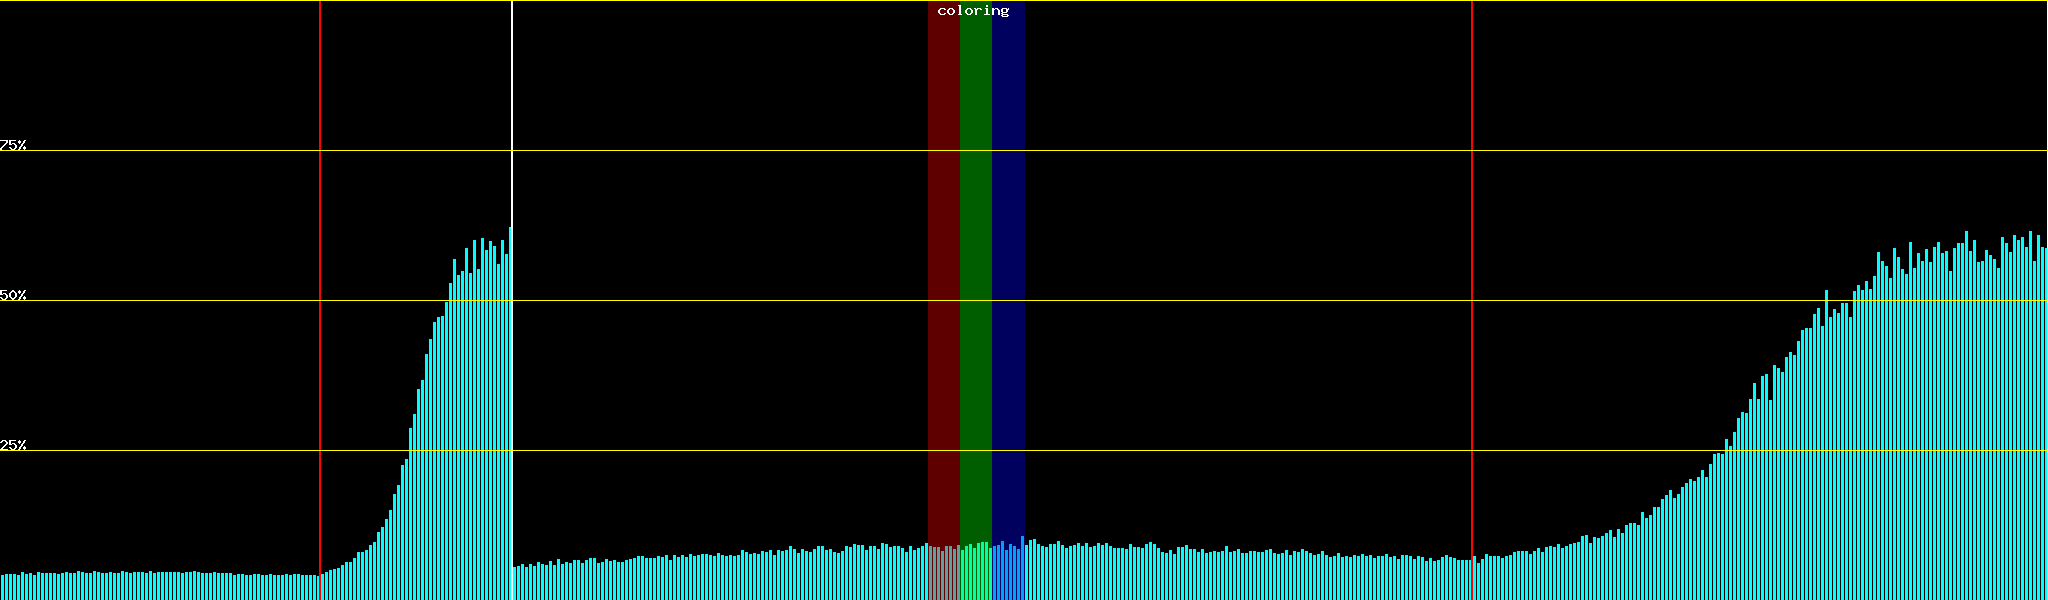This screenshot has width=2048, height=600.
Task: Click the yellow top border line
Action: (1200, 1)
